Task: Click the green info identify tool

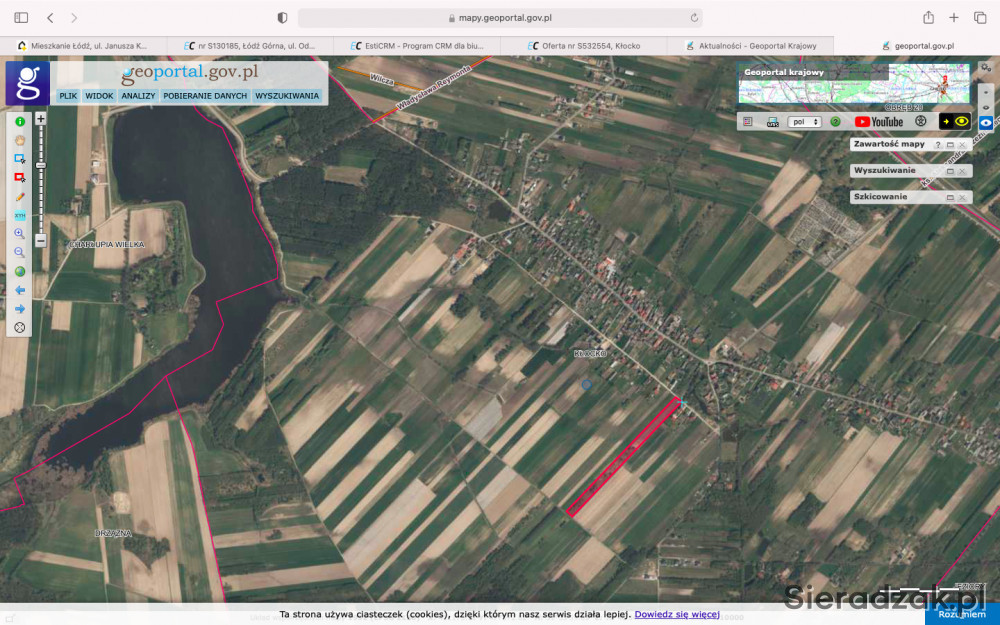Action: pyautogui.click(x=19, y=121)
